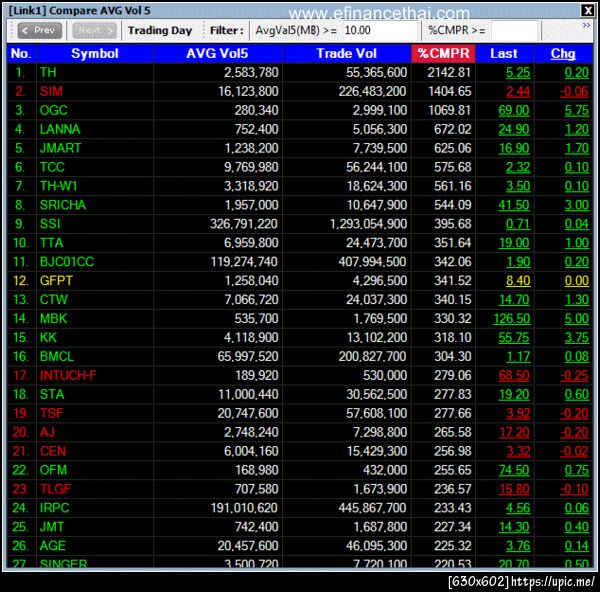This screenshot has width=600, height=592.
Task: Click the change value 5.75
Action: coord(577,110)
